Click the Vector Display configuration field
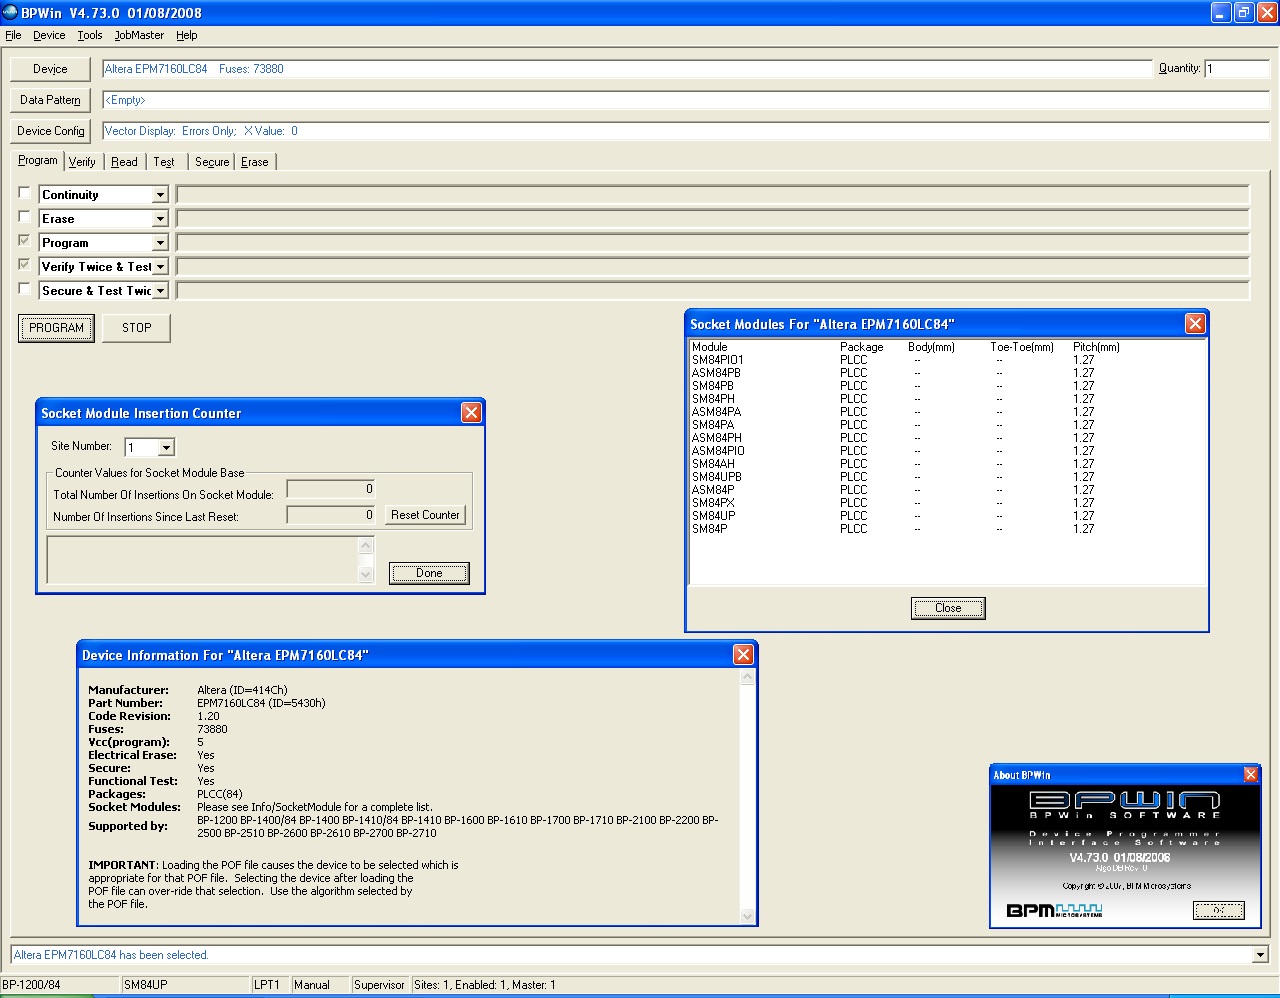1280x998 pixels. pyautogui.click(x=686, y=131)
